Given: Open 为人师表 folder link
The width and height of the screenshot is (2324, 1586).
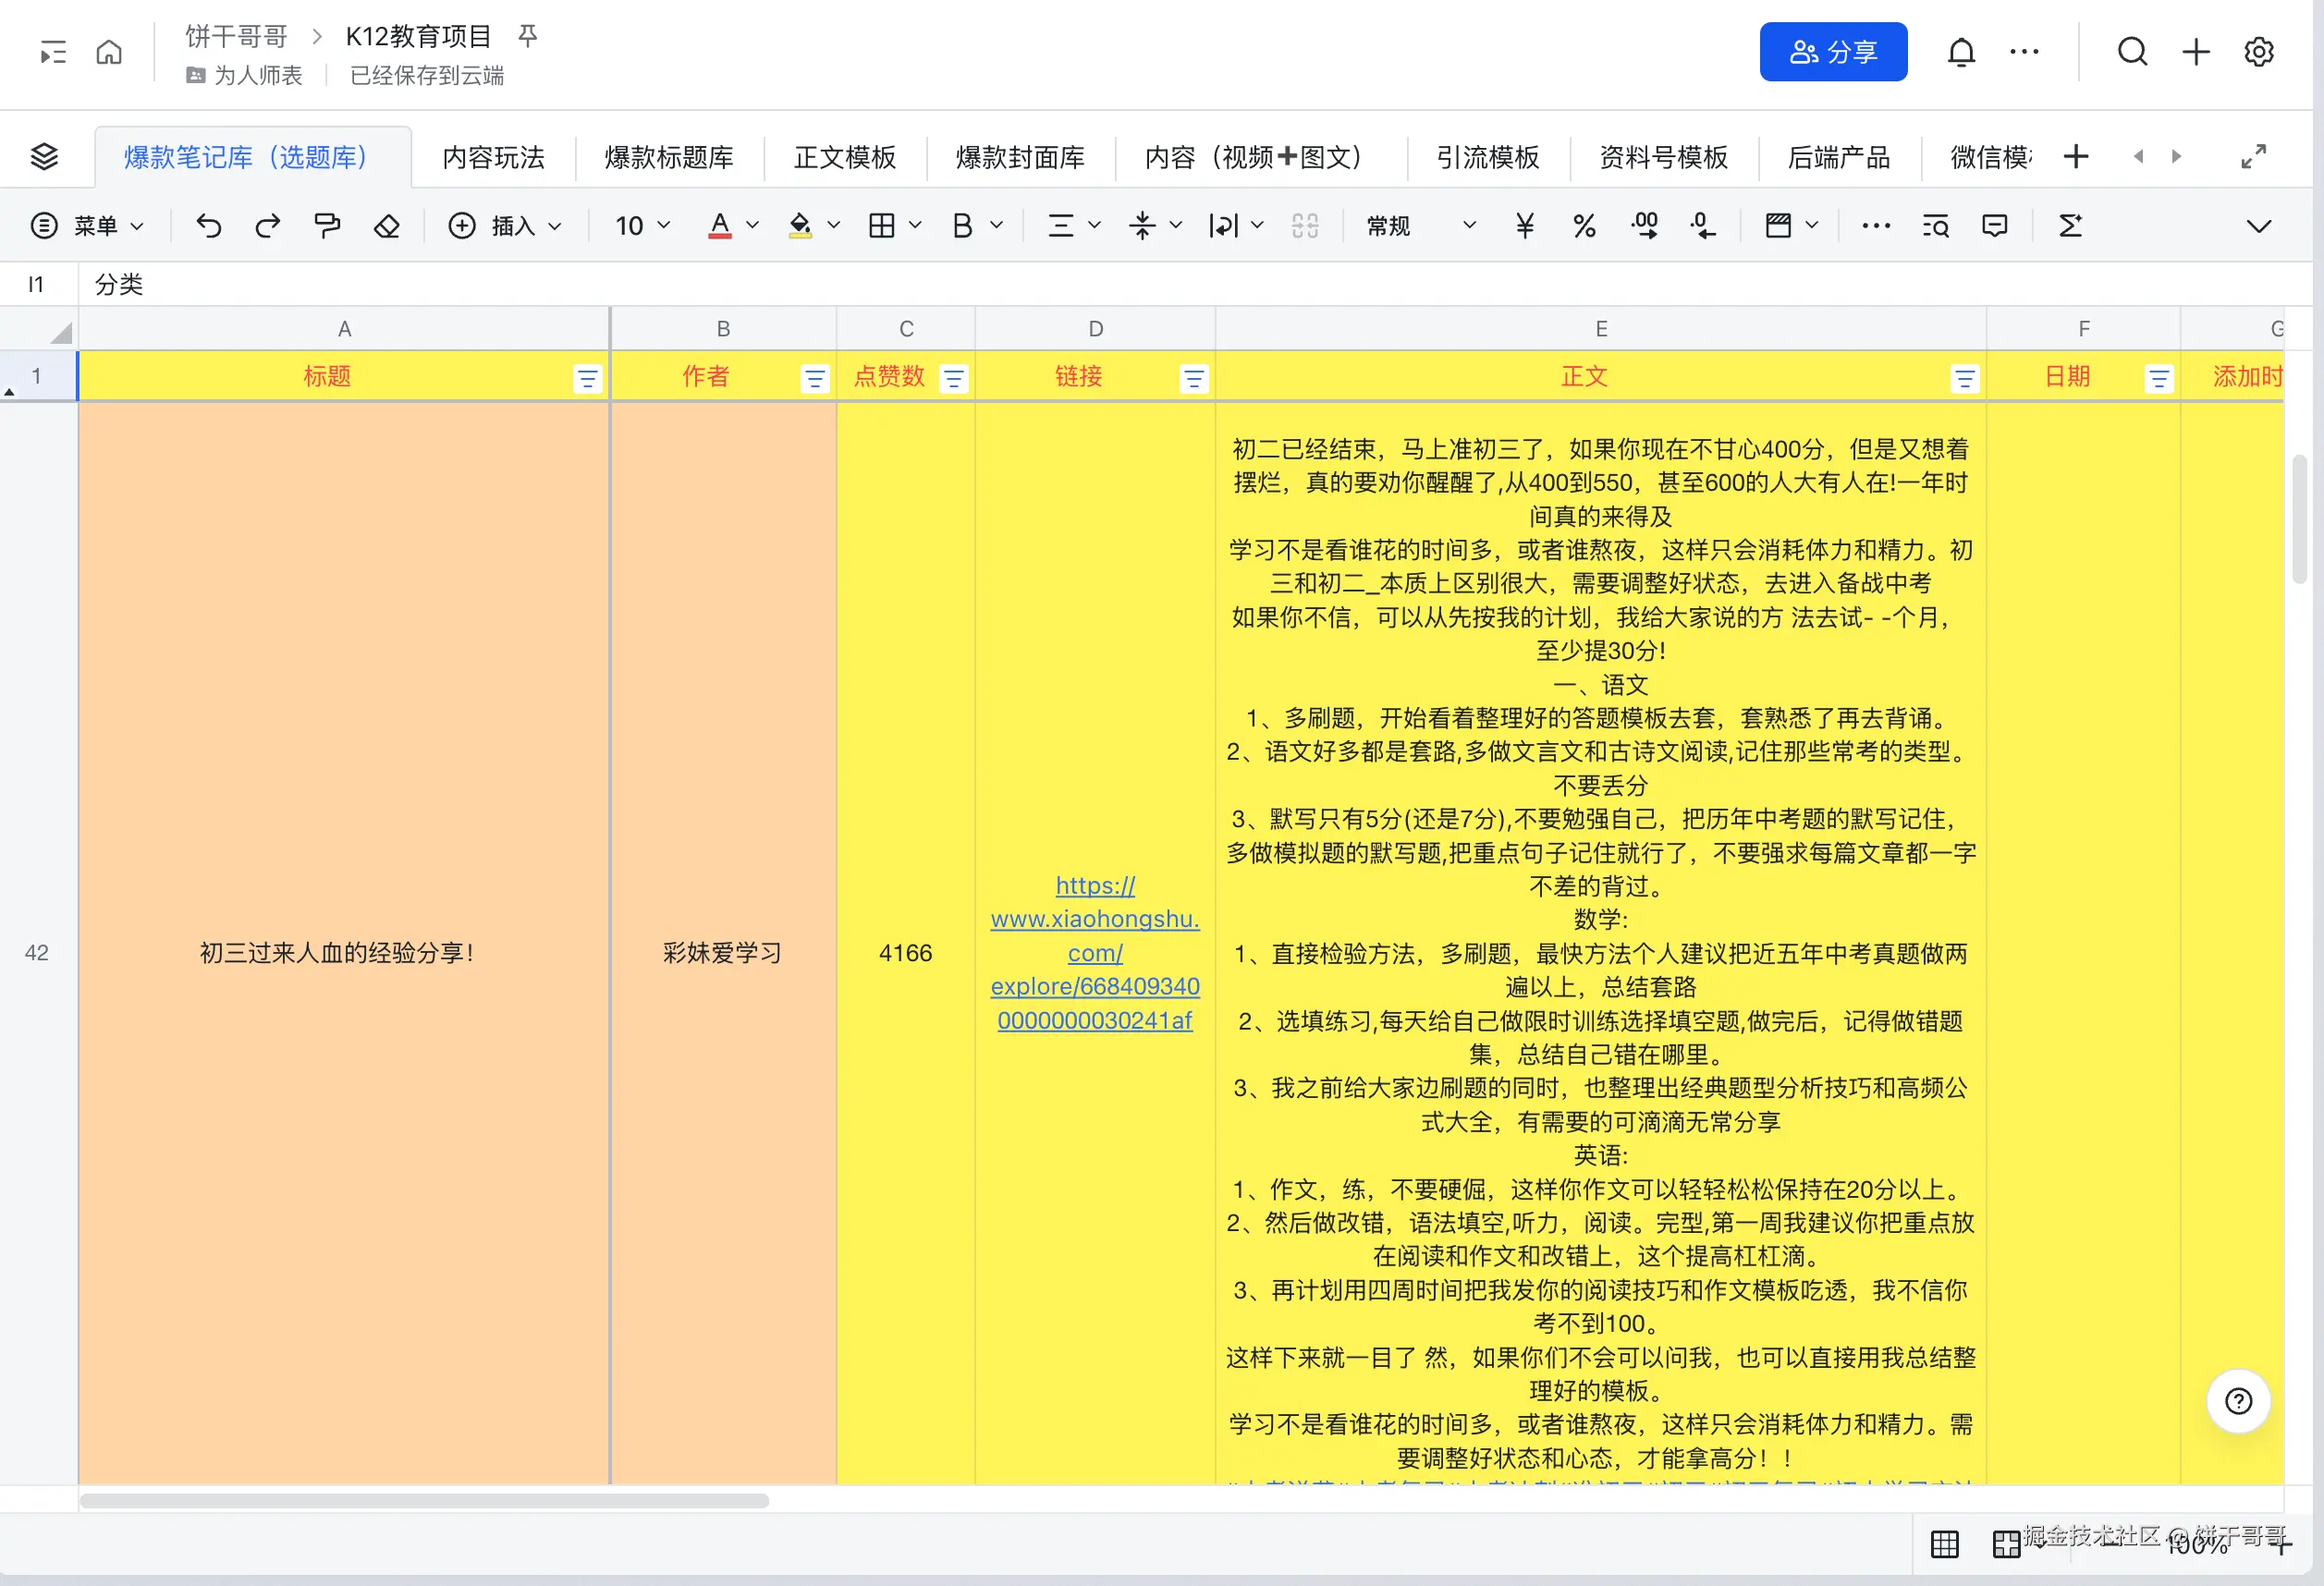Looking at the screenshot, I should [x=244, y=76].
